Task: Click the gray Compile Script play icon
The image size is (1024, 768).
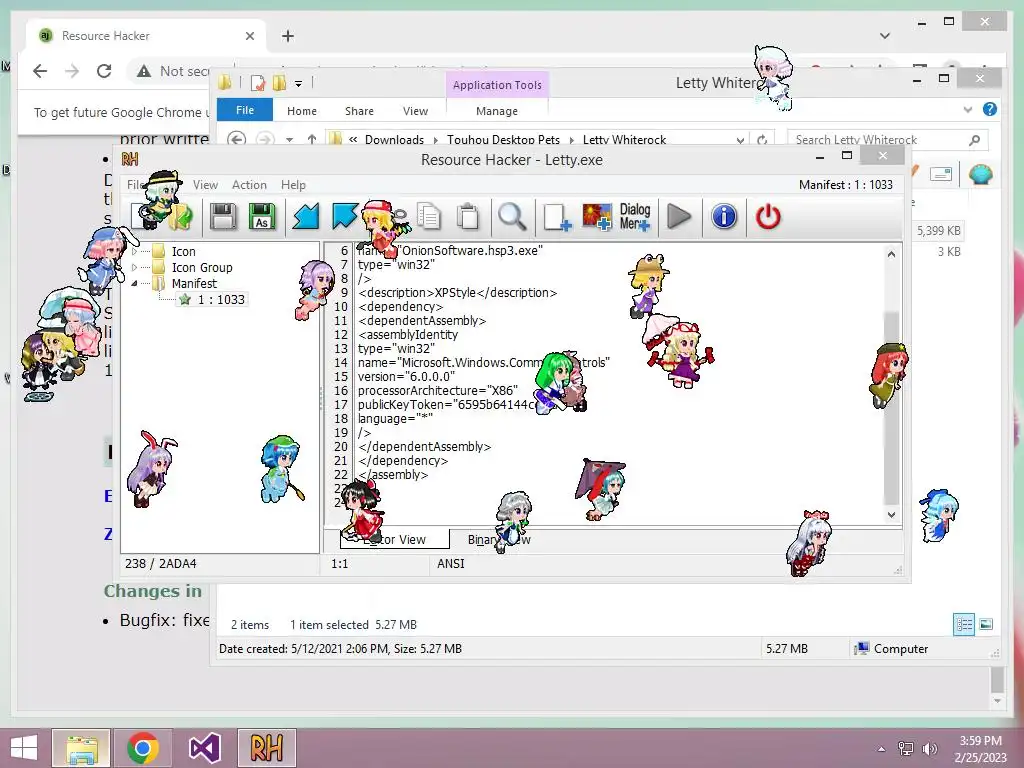Action: (x=679, y=217)
